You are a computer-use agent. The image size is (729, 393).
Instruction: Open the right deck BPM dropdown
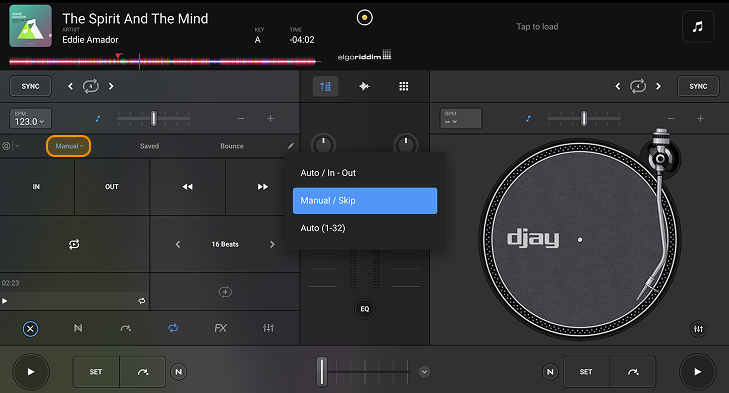[461, 119]
